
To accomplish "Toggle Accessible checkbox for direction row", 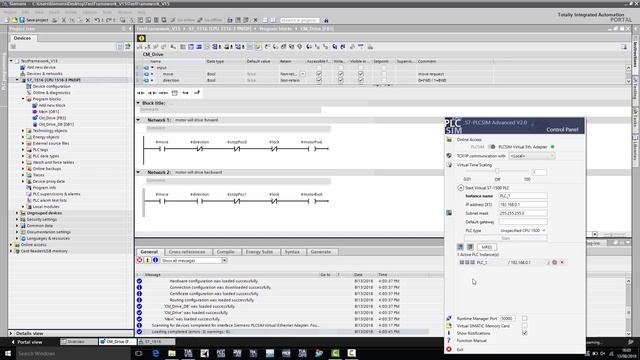I will [319, 80].
